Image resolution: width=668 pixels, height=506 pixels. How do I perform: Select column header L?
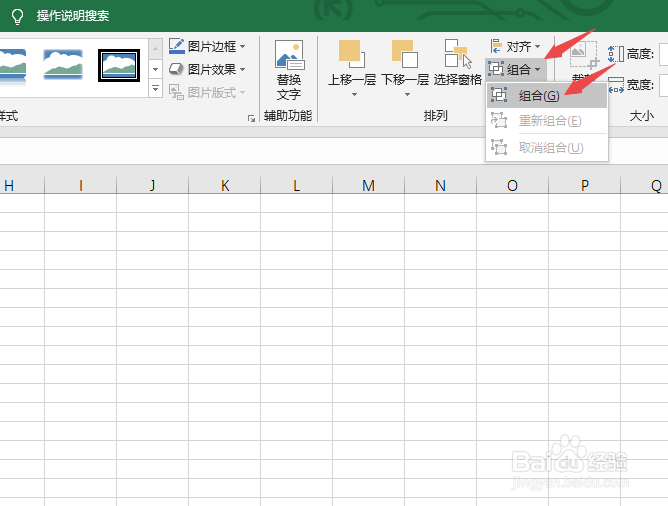(x=297, y=185)
